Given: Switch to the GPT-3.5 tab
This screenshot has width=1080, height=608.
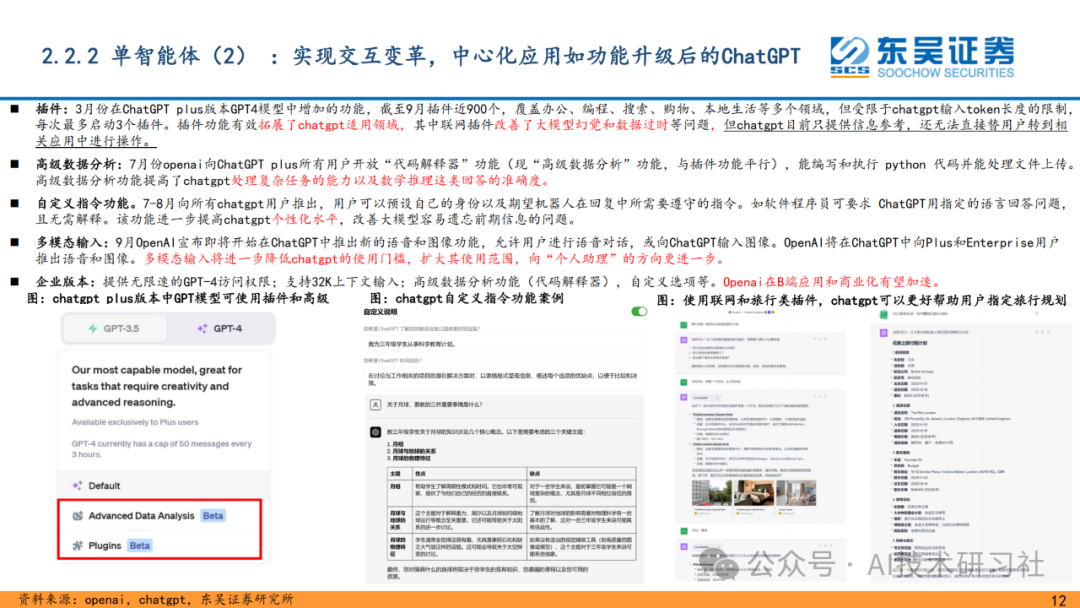Looking at the screenshot, I should click(121, 328).
